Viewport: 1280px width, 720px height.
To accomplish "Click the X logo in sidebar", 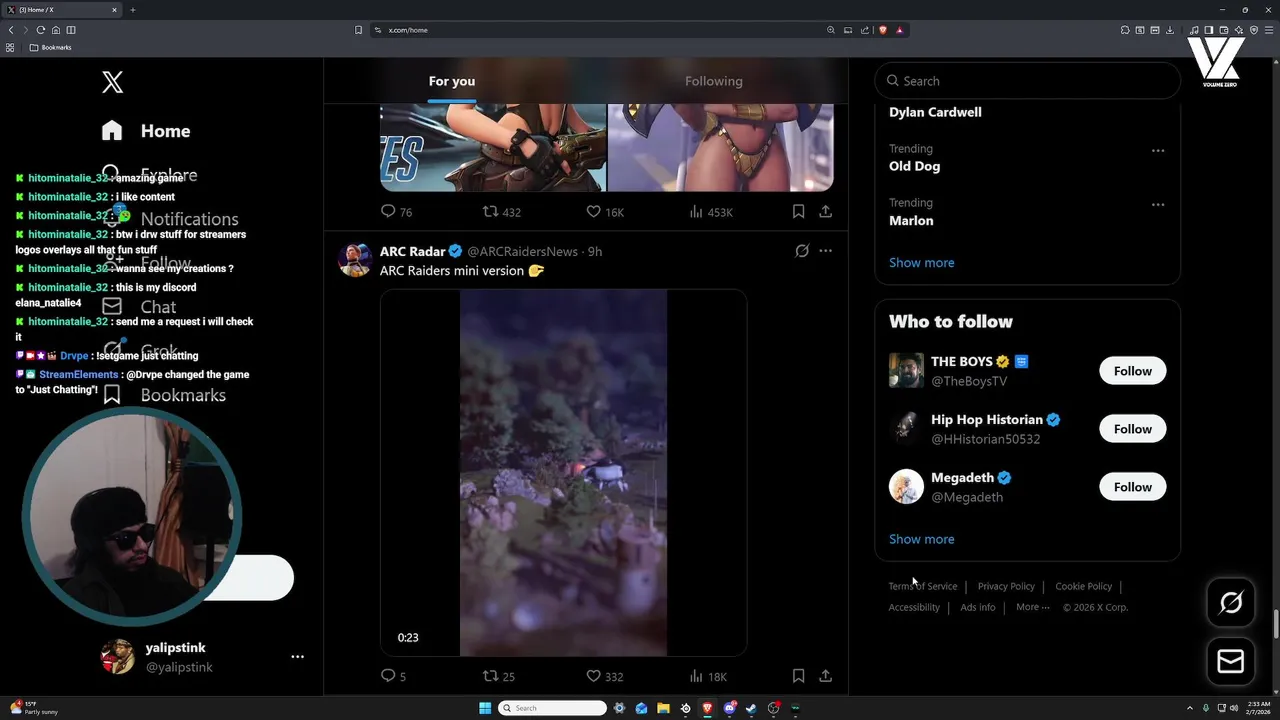I will tap(112, 82).
